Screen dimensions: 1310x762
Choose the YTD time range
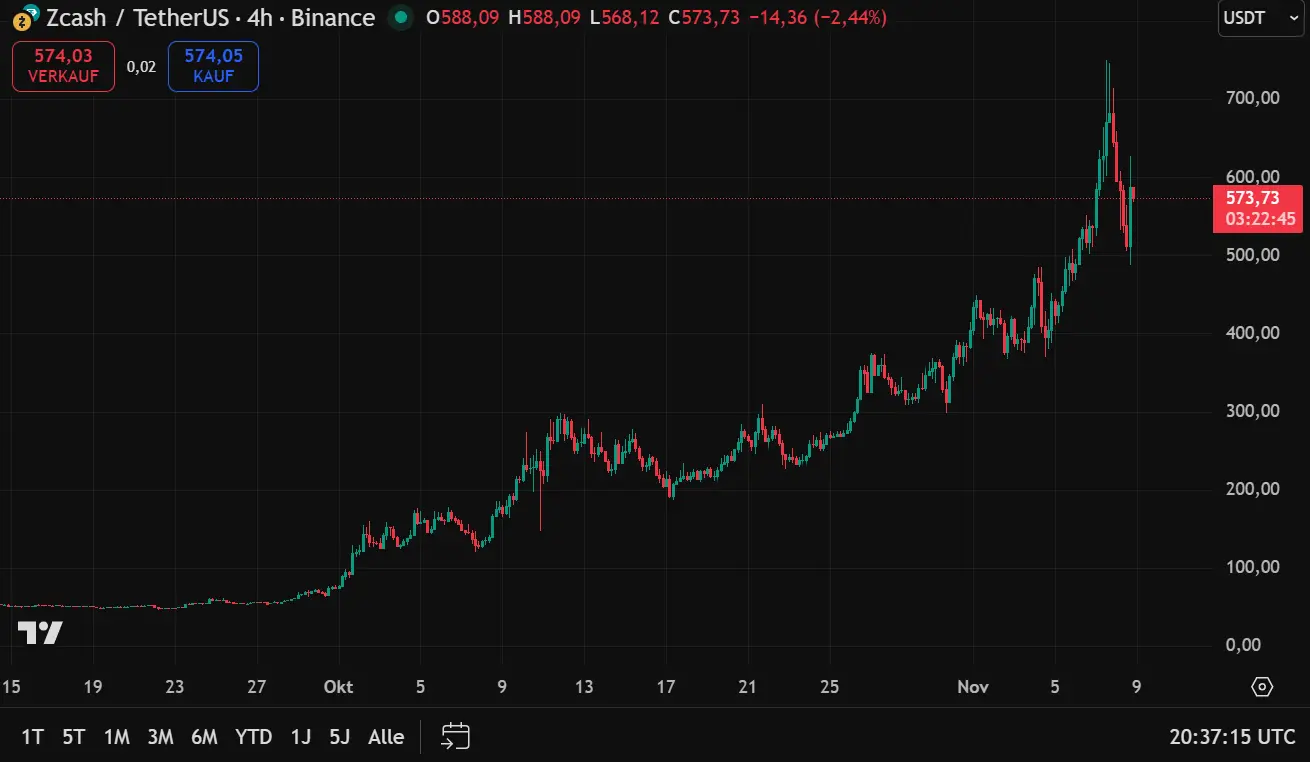(x=253, y=737)
